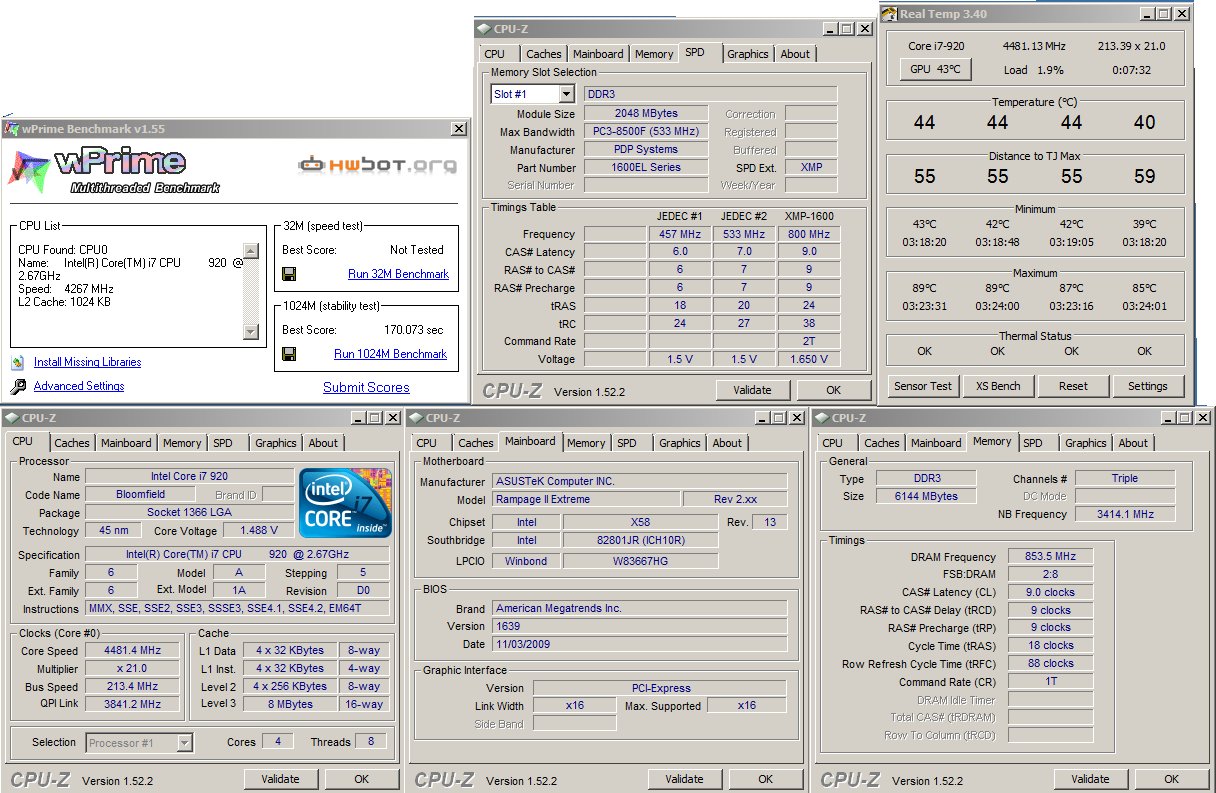Click the hwbot.org logo
Screen dimensions: 1216x793
click(378, 165)
